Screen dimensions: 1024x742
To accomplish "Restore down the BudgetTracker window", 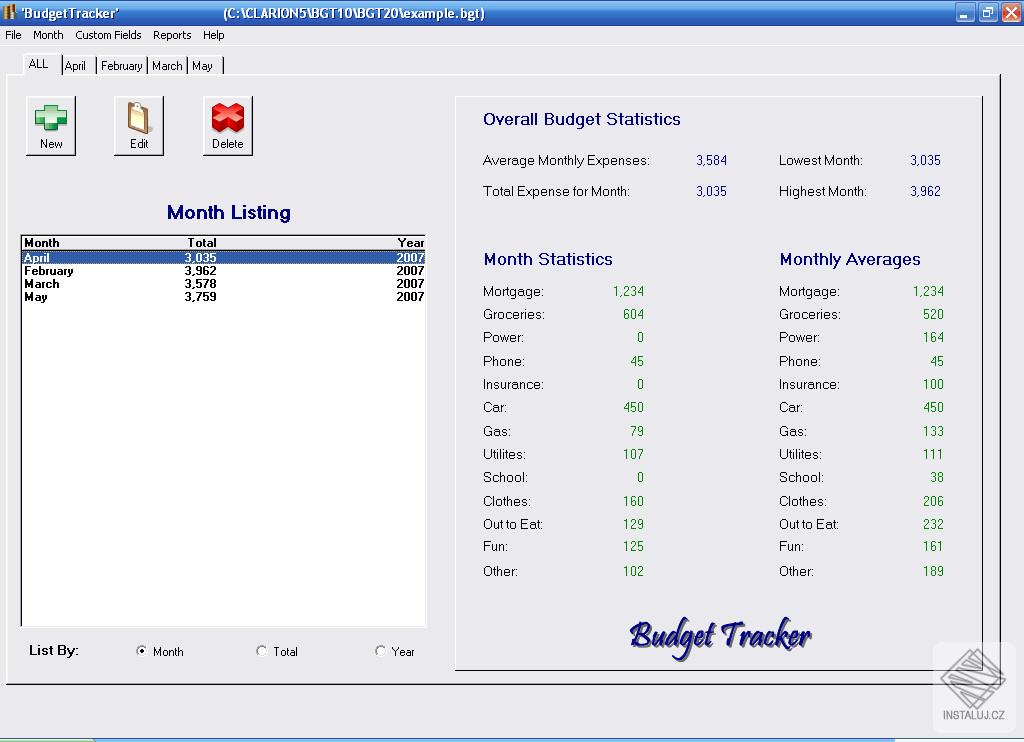I will [x=987, y=13].
